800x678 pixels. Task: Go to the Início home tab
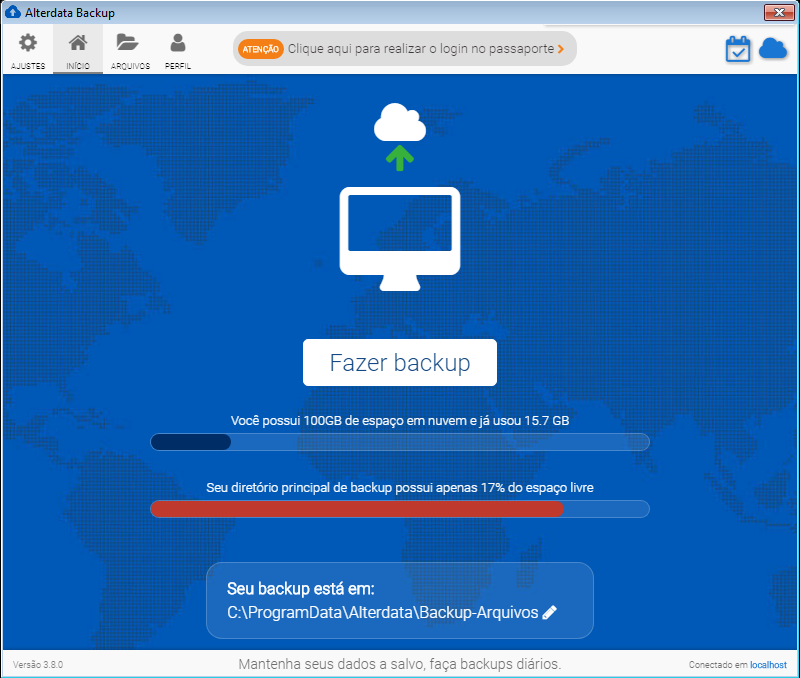[x=78, y=50]
